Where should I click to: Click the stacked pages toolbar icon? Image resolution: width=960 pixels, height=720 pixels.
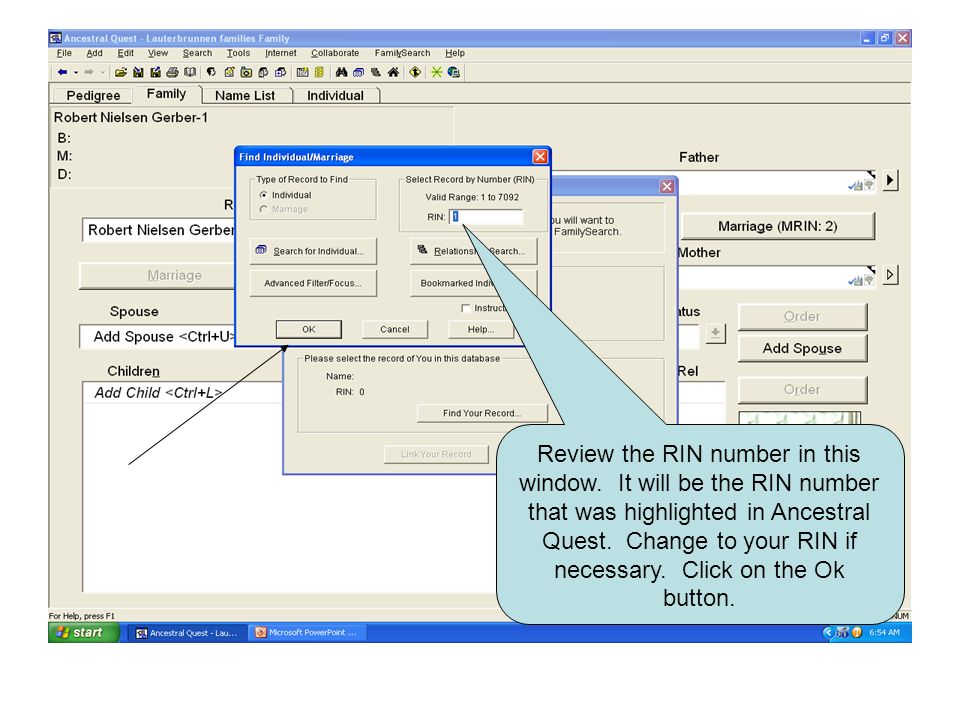263,72
